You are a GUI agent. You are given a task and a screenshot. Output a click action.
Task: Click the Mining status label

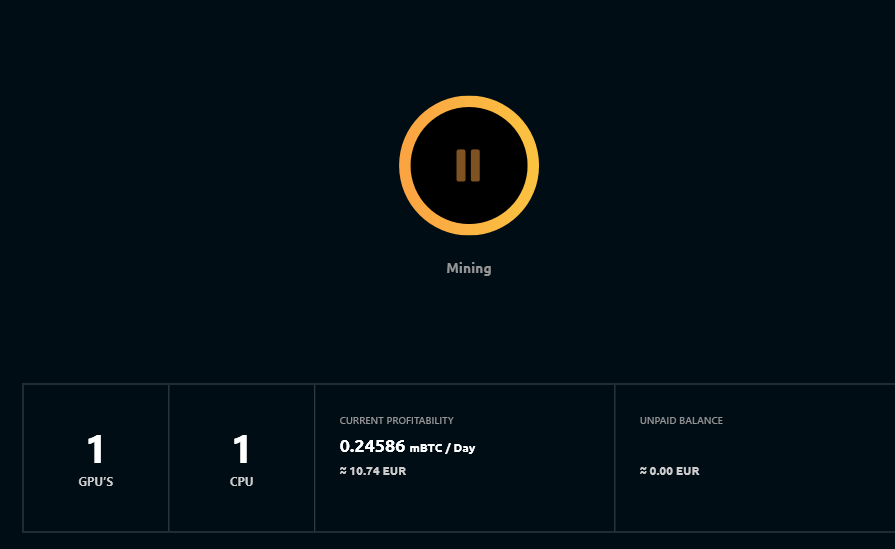pos(469,268)
